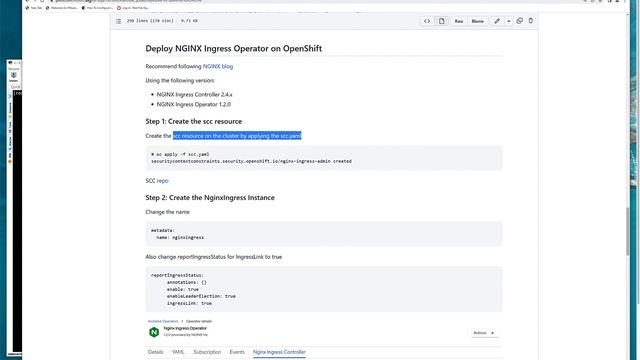
Task: Open the New Tab bookmark
Action: [x=34, y=8]
